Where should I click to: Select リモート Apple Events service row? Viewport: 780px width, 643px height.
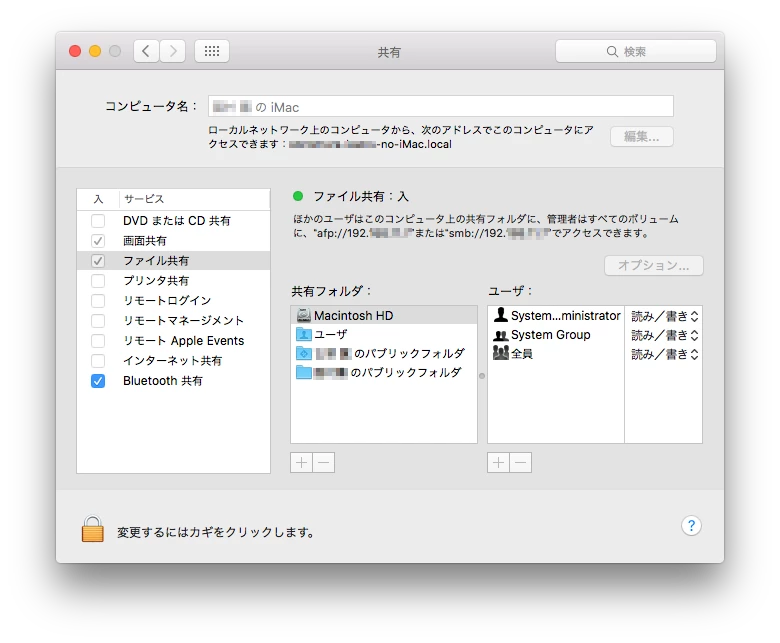[174, 341]
